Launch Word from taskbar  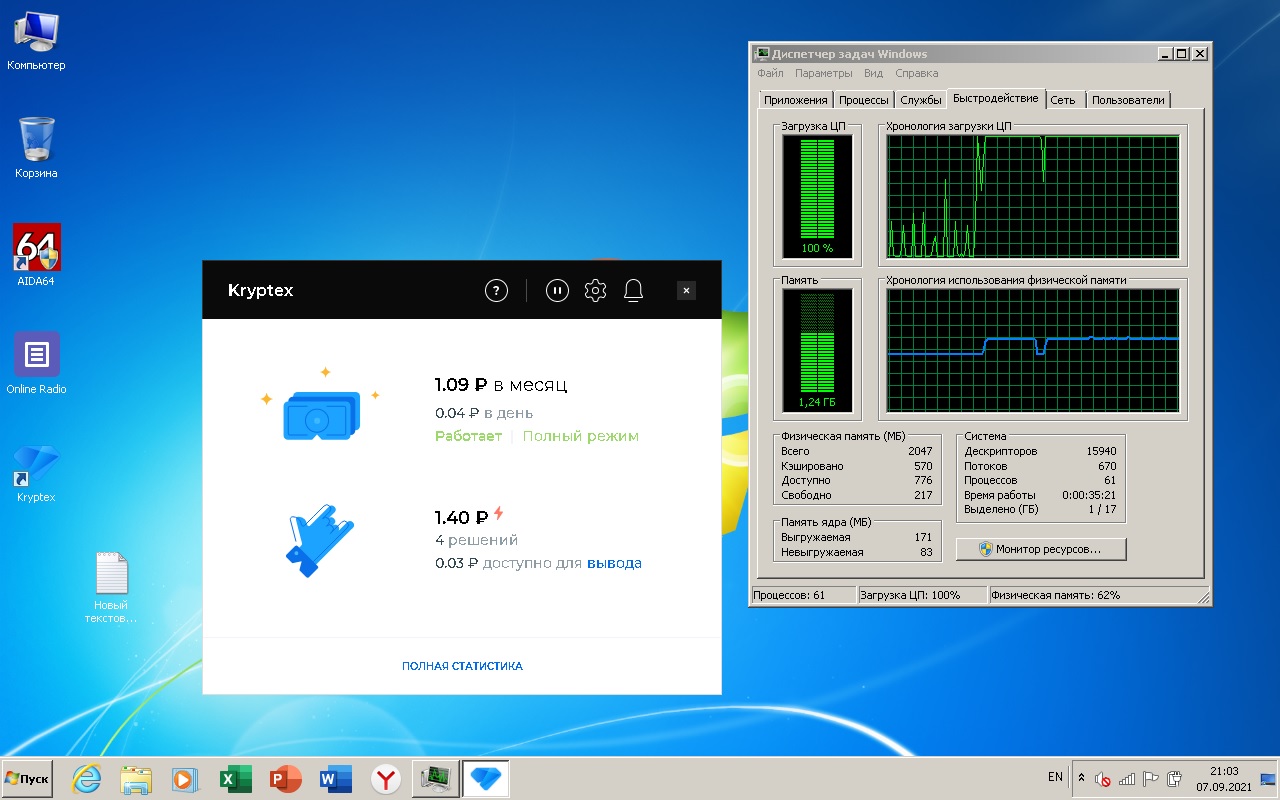tap(336, 778)
